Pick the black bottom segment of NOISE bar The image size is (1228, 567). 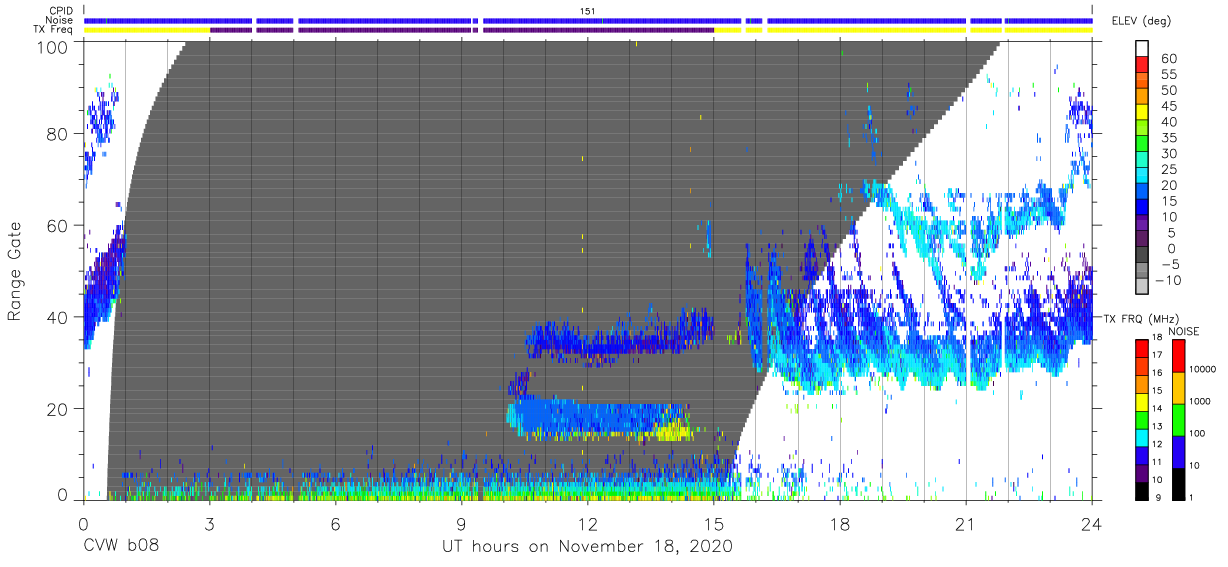(1180, 483)
